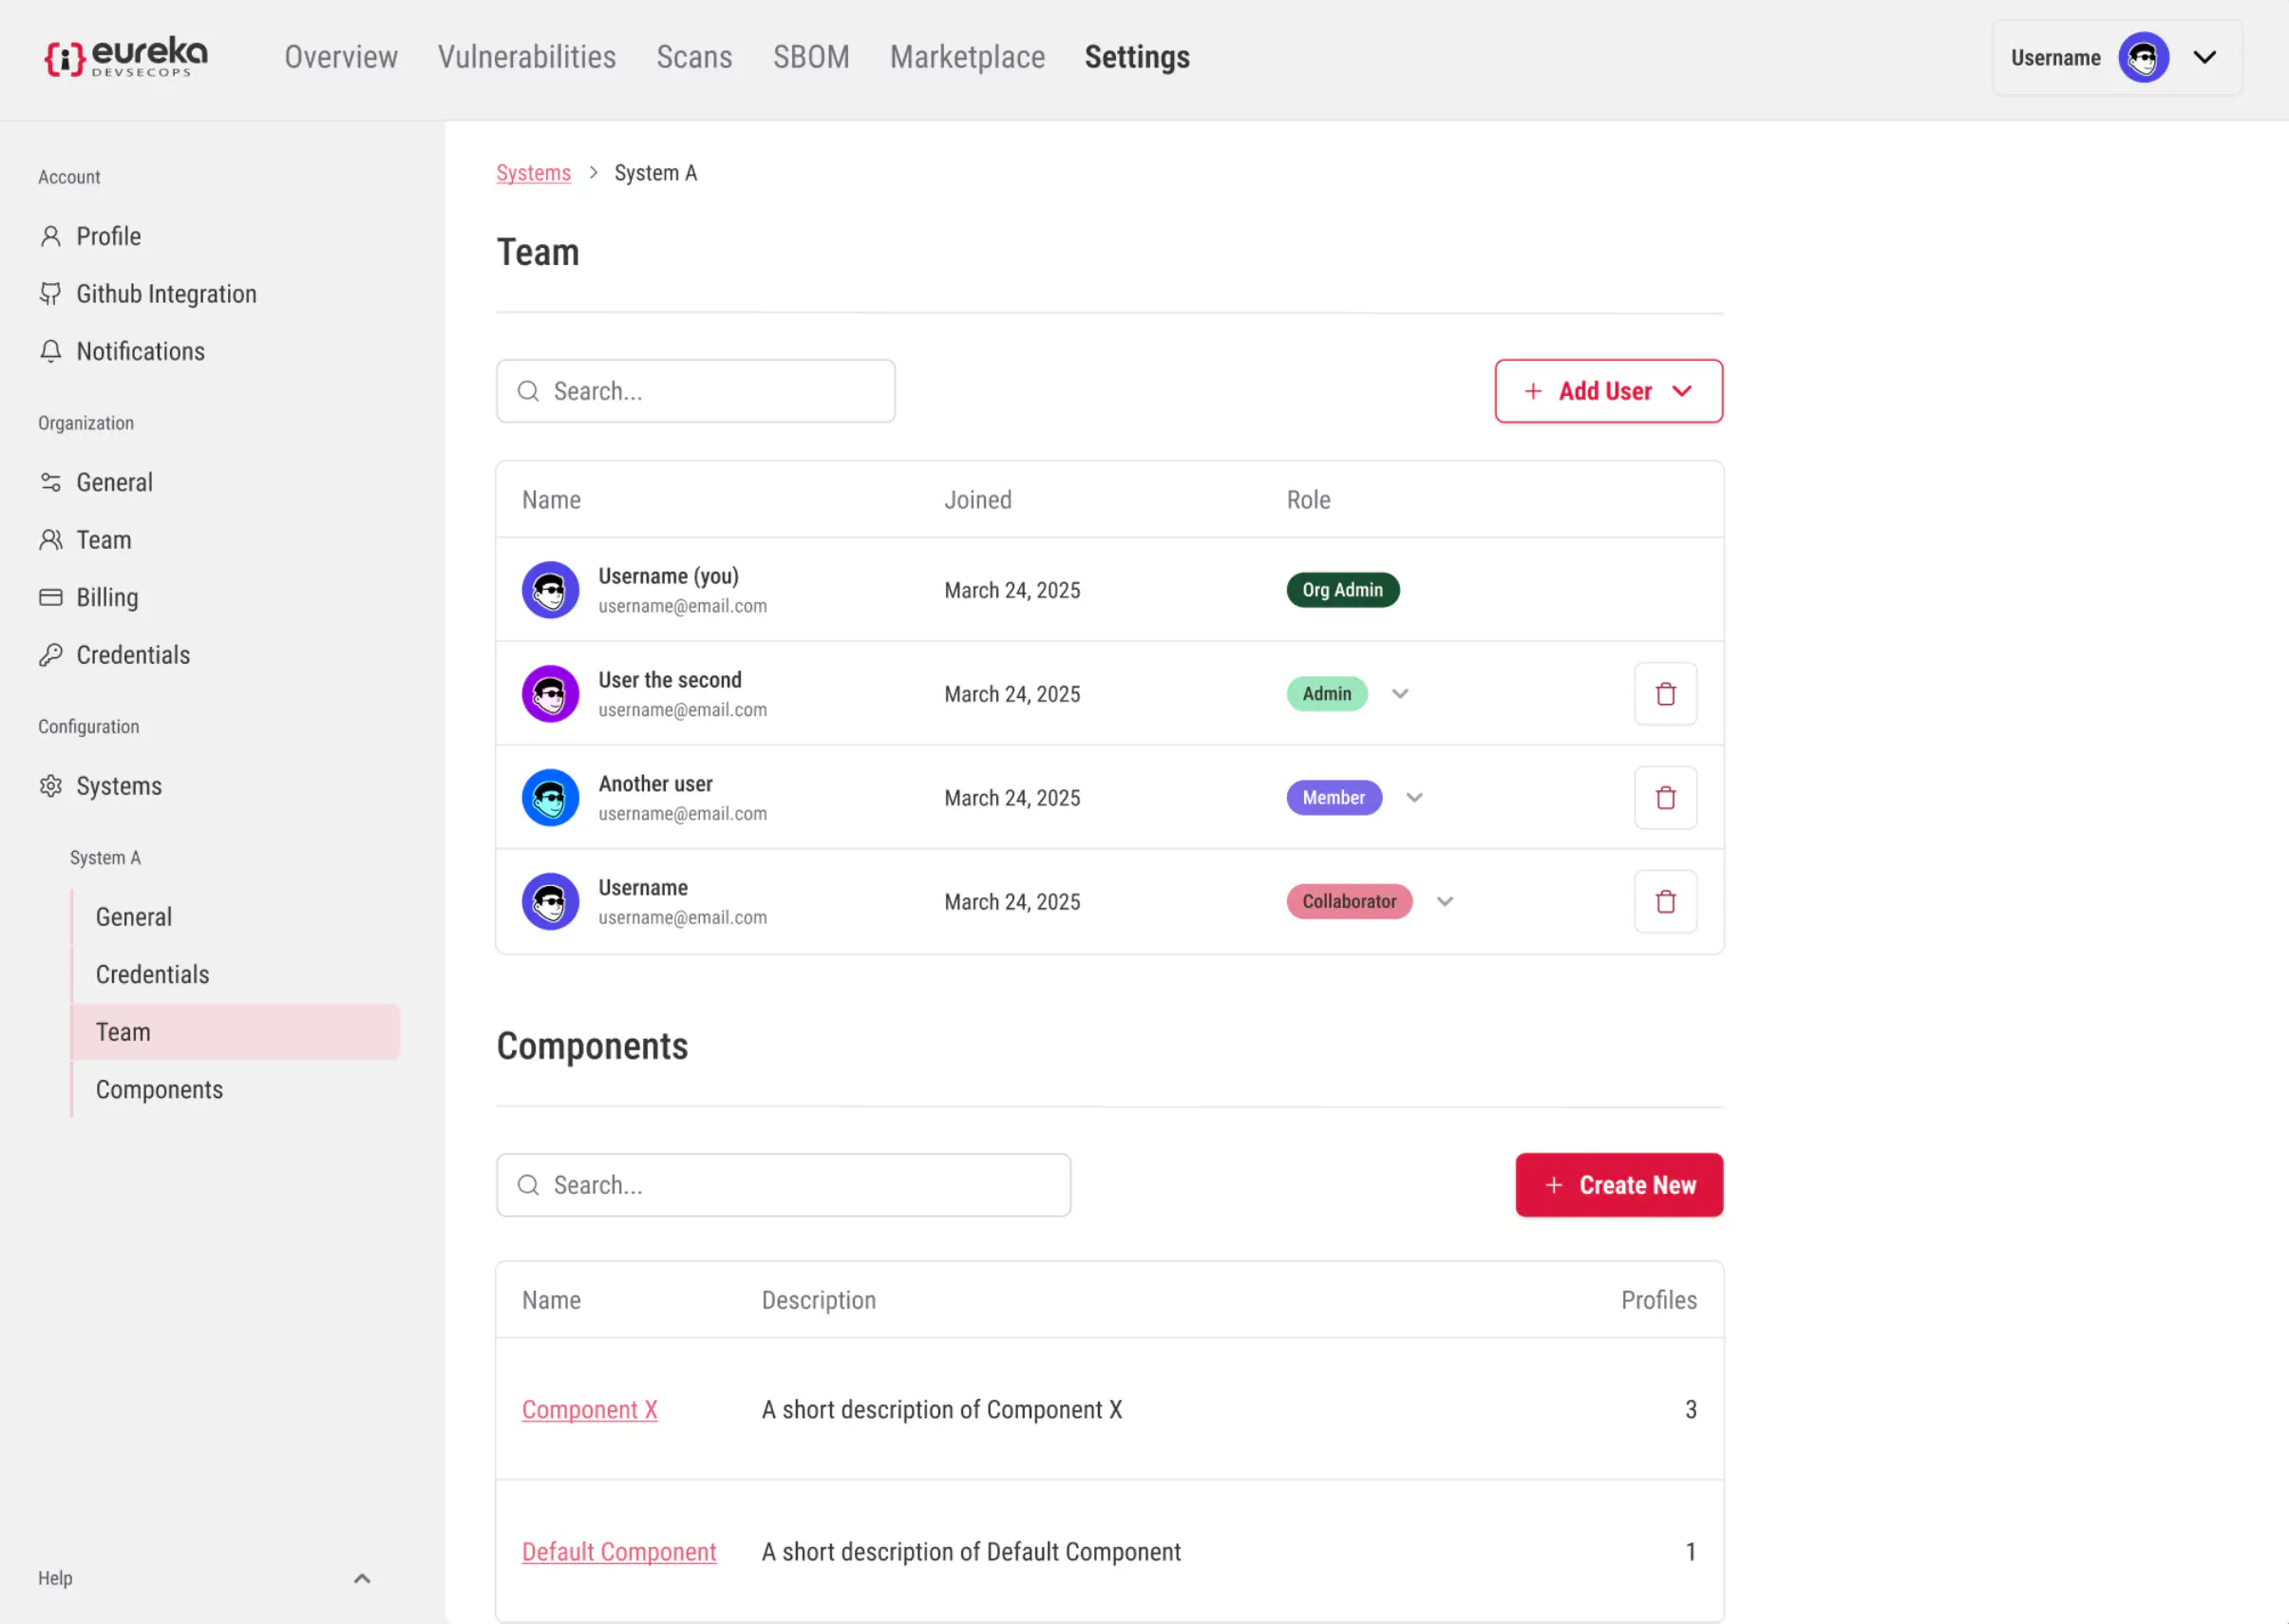
Task: Expand the Username account menu chevron
Action: pos(2204,58)
